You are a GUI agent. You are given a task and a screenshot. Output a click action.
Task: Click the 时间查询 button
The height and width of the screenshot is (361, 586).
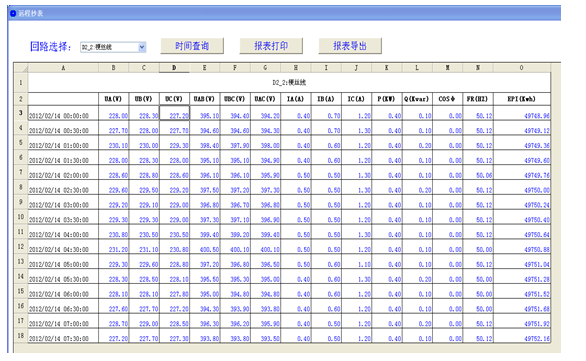pyautogui.click(x=192, y=46)
